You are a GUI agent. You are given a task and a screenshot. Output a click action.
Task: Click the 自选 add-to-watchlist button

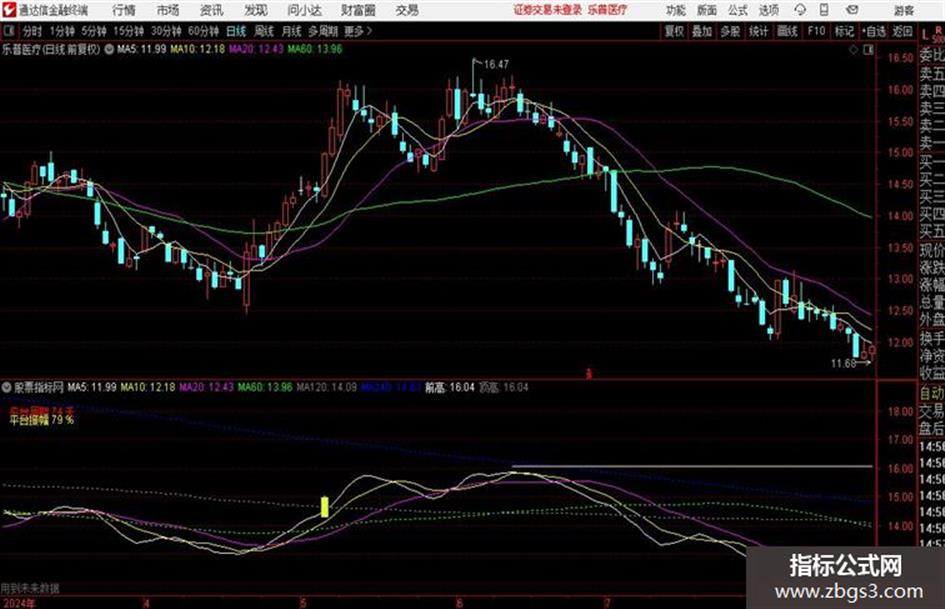click(x=874, y=31)
